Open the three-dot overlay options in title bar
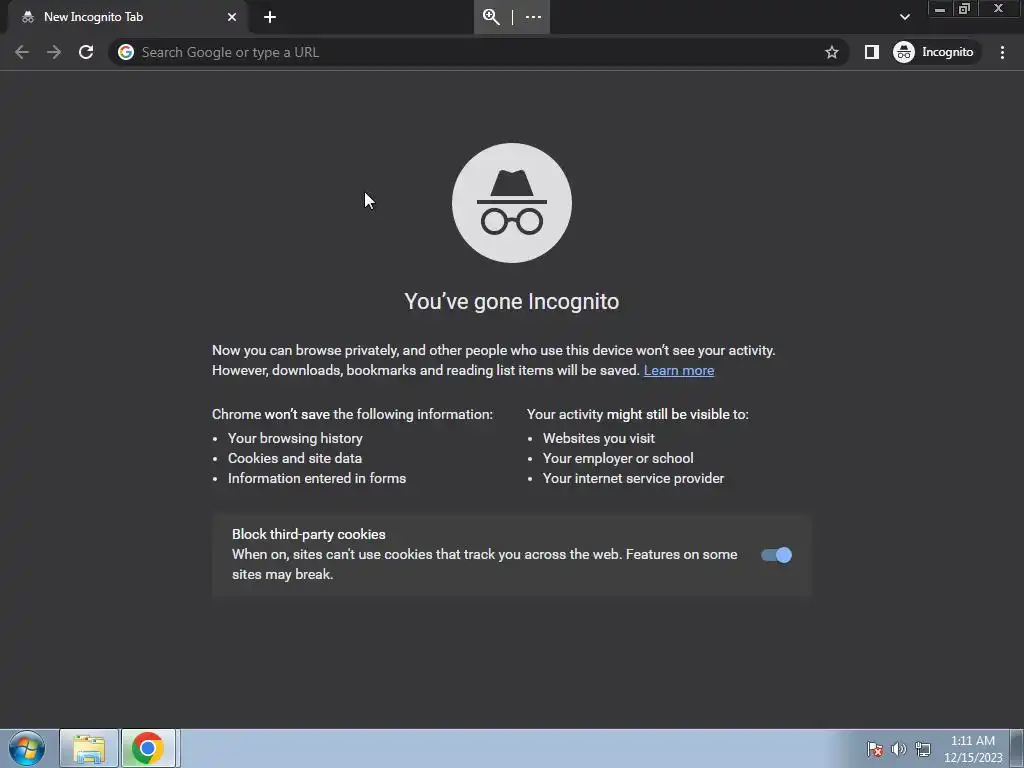The height and width of the screenshot is (768, 1024). pyautogui.click(x=533, y=17)
